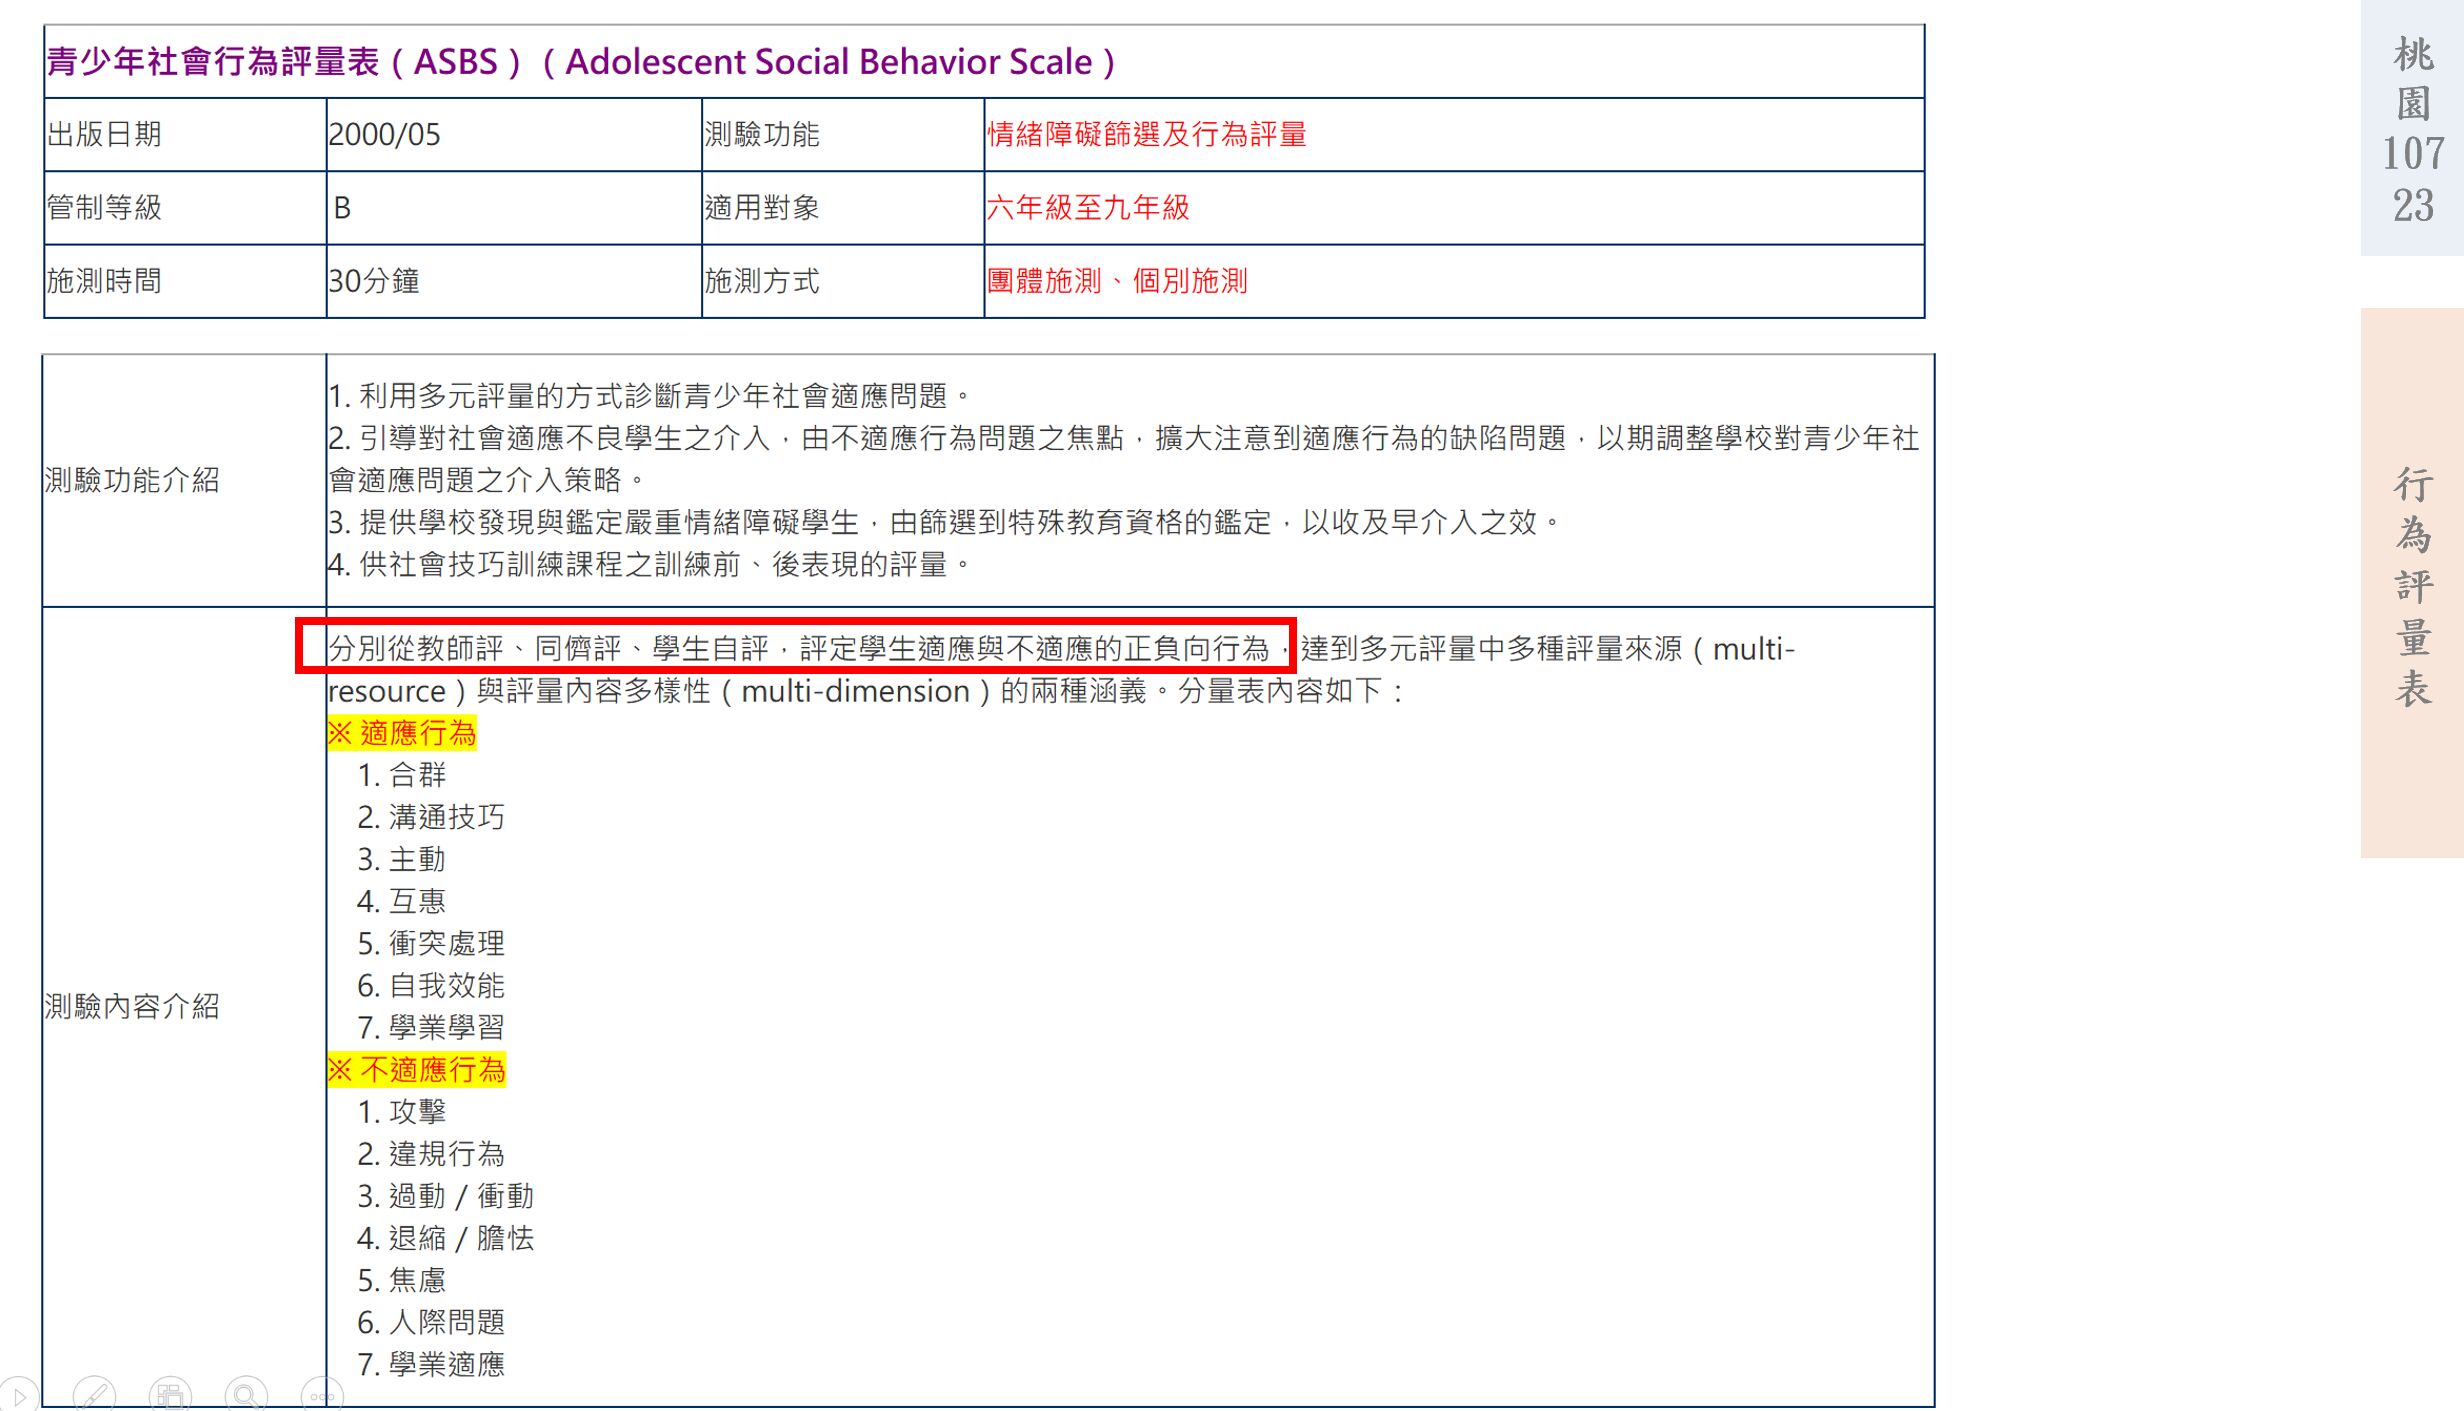
Task: Click the 2000/05 publication date cell
Action: pos(385,134)
